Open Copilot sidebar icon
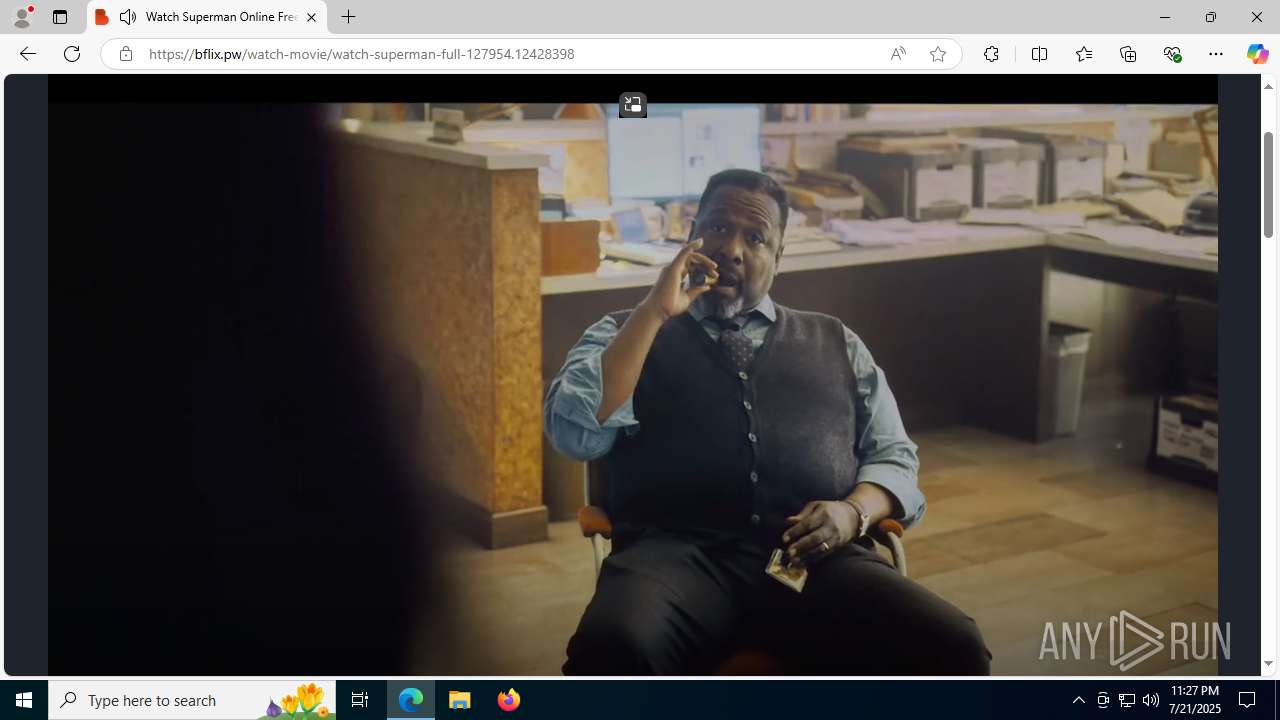1280x720 pixels. (x=1257, y=54)
